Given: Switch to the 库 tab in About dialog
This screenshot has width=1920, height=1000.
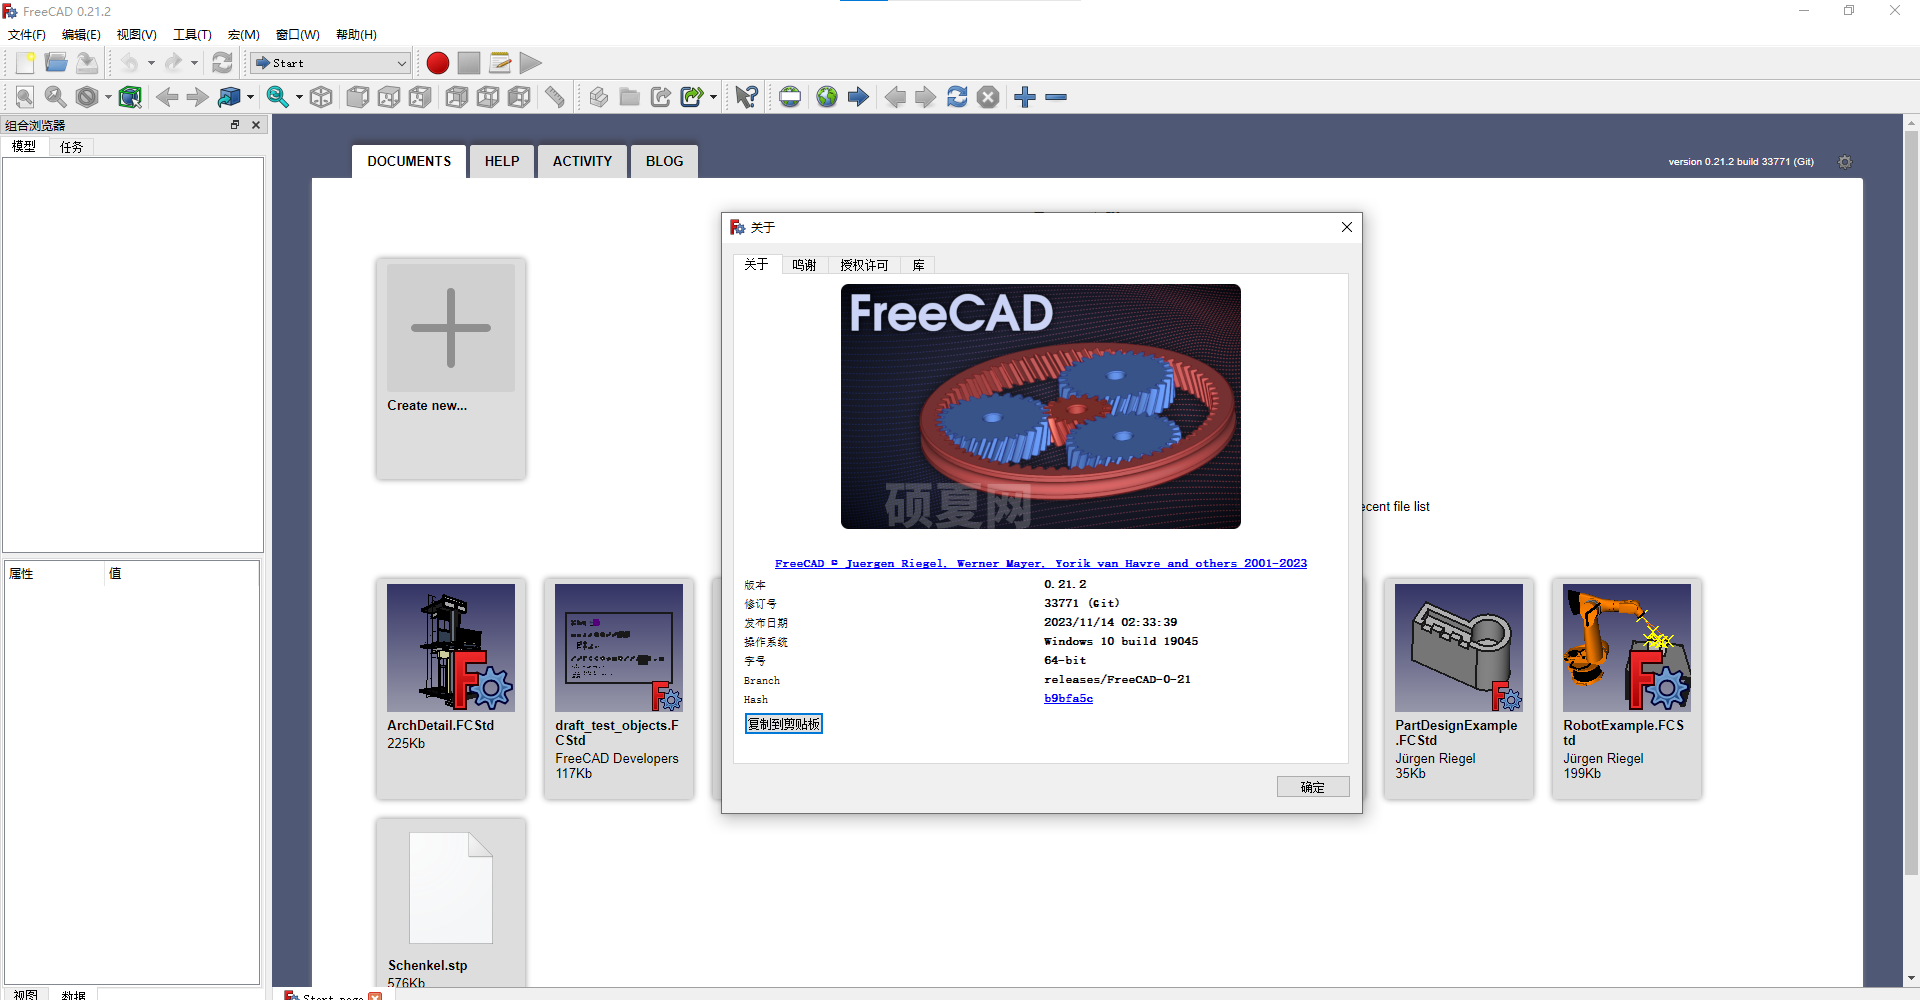Looking at the screenshot, I should [x=918, y=265].
